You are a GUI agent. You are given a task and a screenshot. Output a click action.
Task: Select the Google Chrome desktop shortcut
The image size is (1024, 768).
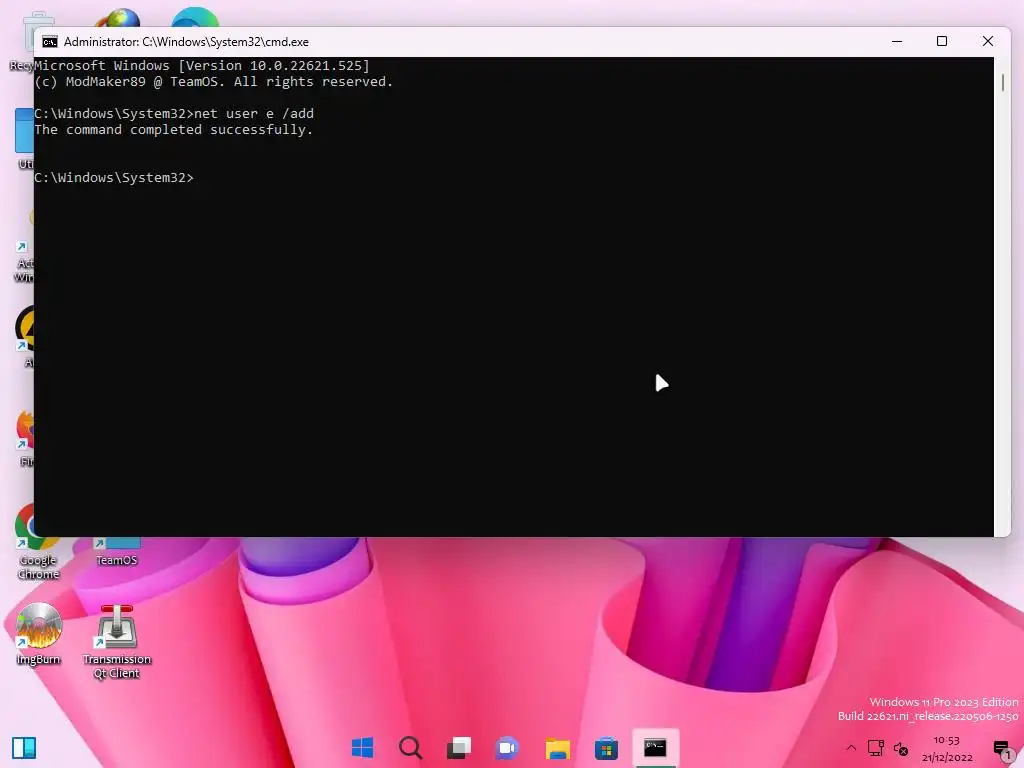click(39, 542)
